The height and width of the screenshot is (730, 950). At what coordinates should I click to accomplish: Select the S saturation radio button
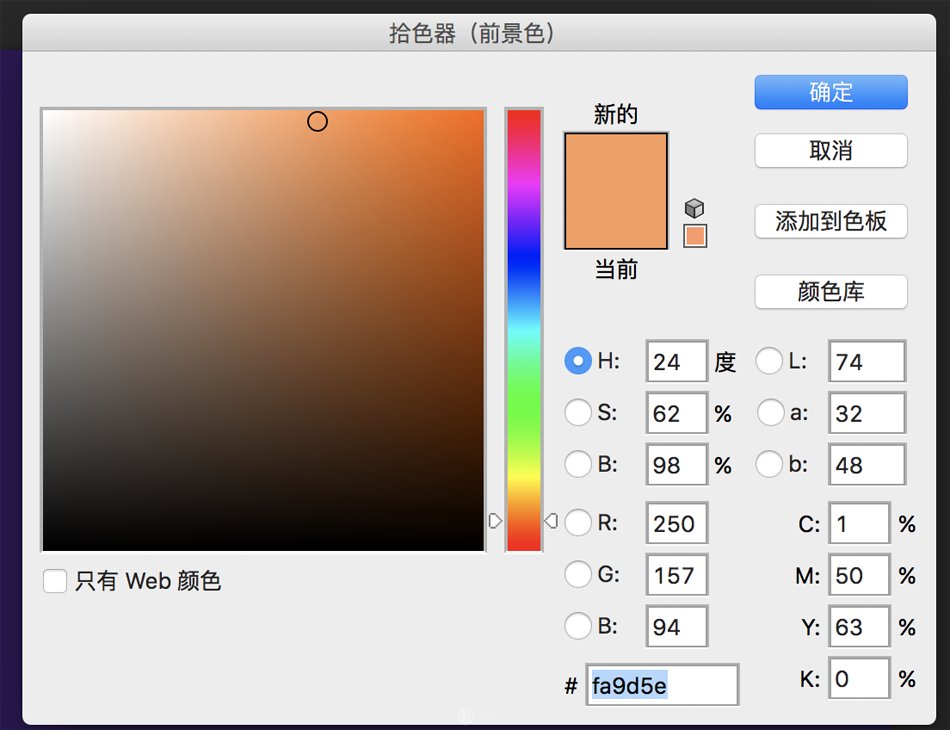point(578,413)
